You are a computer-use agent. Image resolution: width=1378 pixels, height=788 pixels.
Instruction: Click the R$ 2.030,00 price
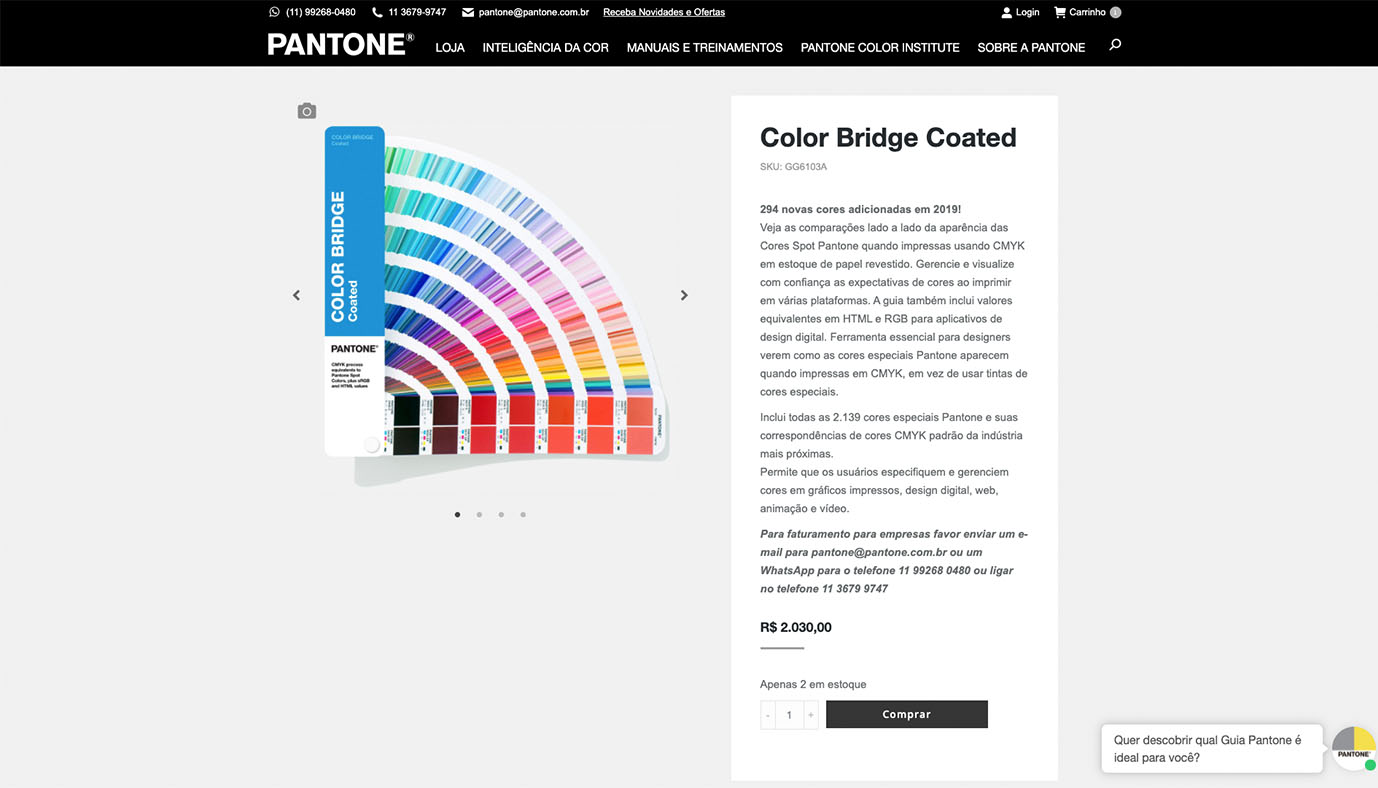point(796,628)
